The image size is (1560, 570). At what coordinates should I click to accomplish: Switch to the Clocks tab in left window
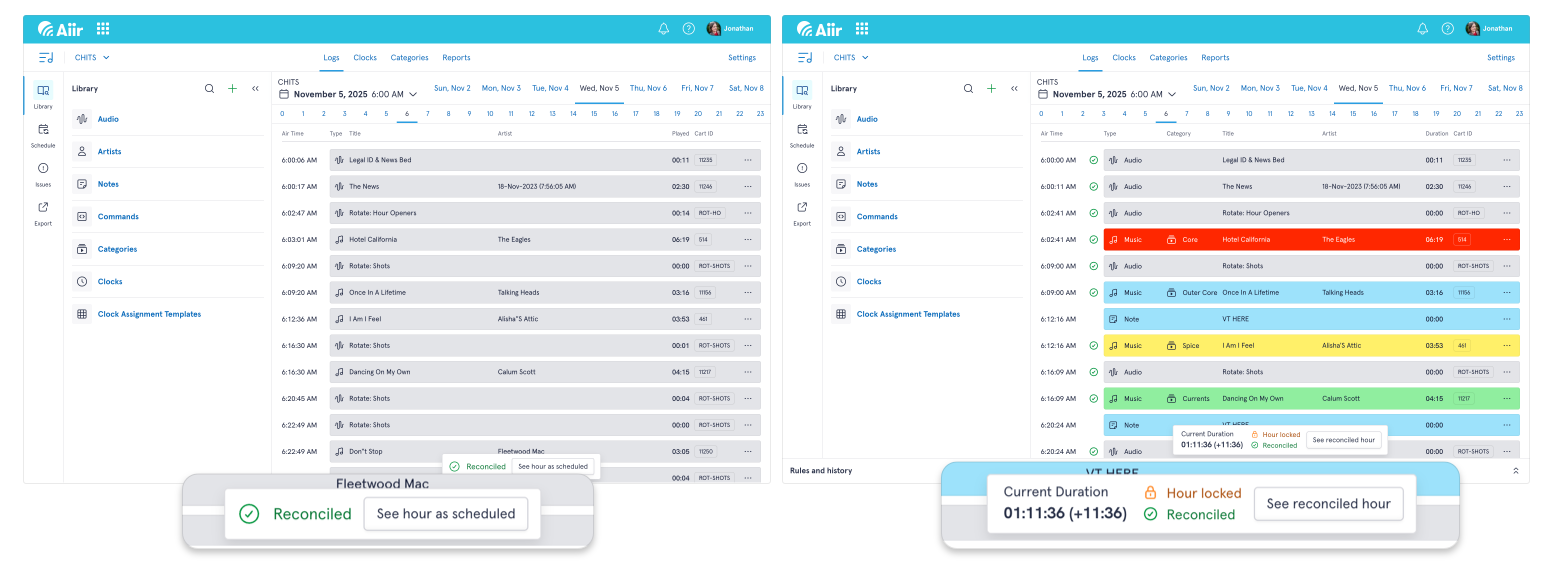point(365,58)
